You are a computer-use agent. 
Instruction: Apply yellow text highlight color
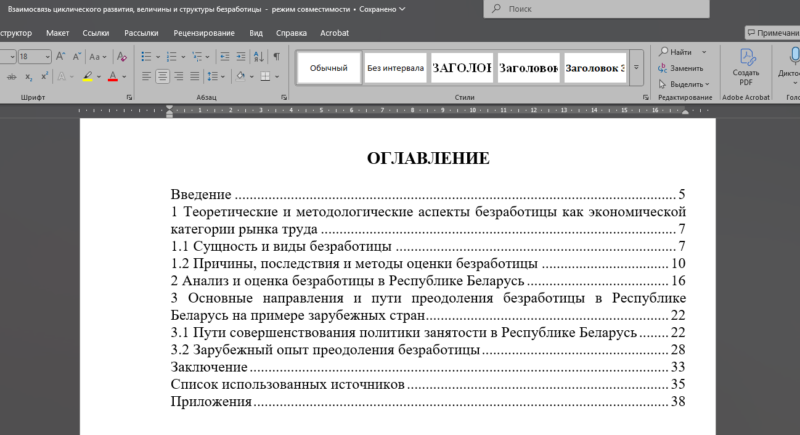[88, 76]
